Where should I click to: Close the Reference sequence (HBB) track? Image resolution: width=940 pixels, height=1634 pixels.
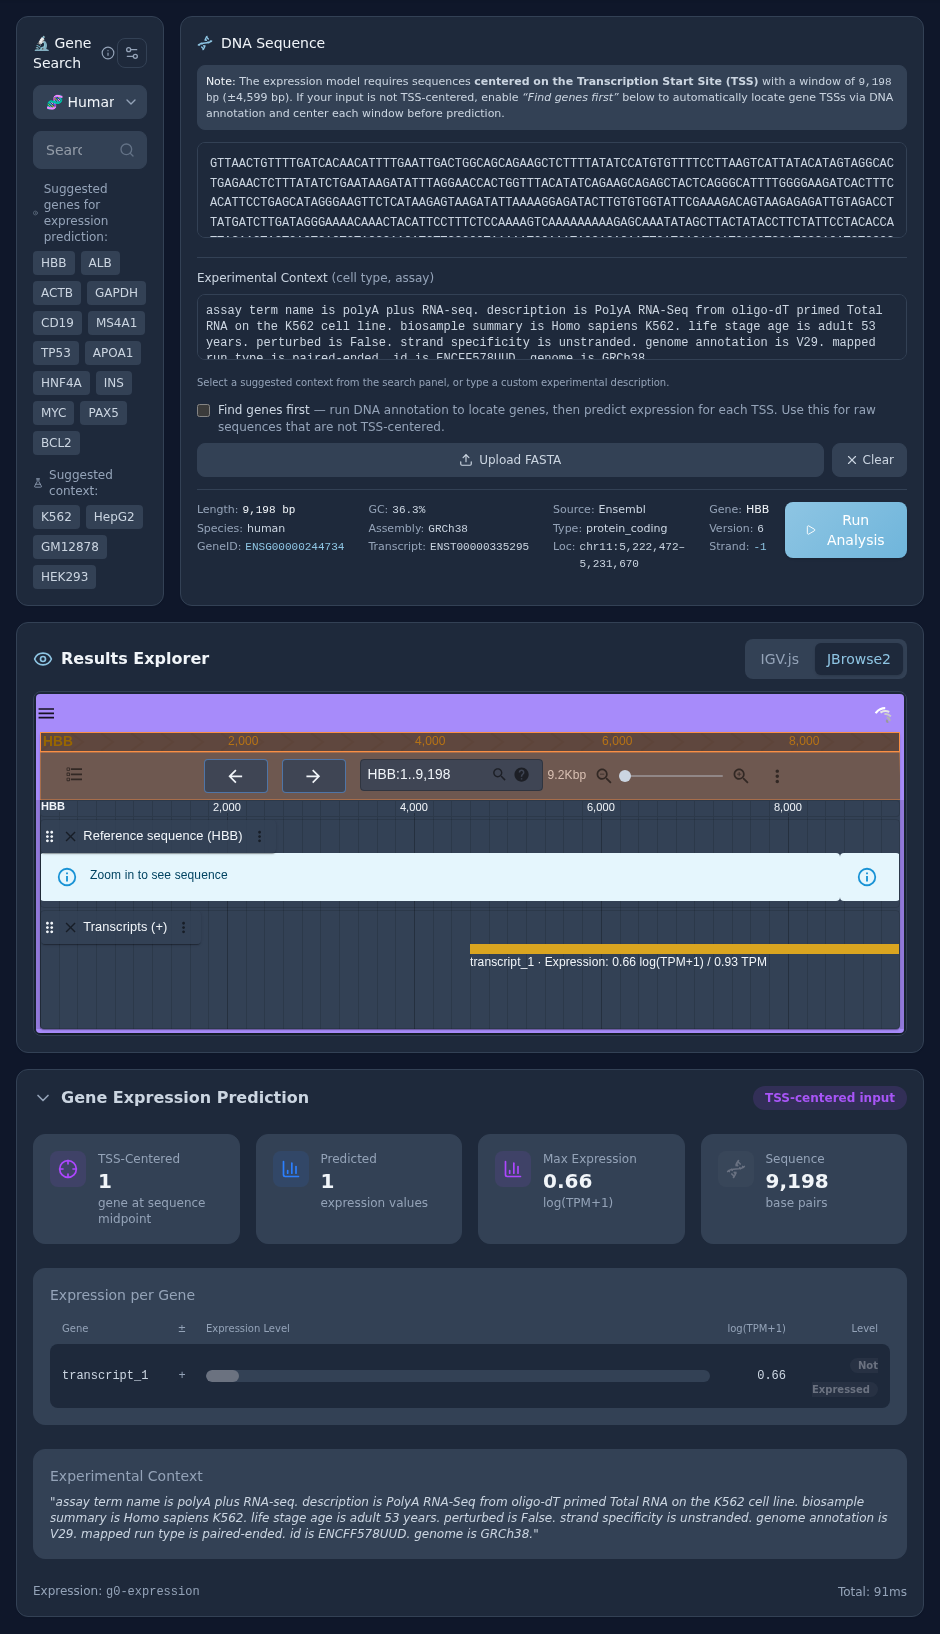pyautogui.click(x=70, y=836)
